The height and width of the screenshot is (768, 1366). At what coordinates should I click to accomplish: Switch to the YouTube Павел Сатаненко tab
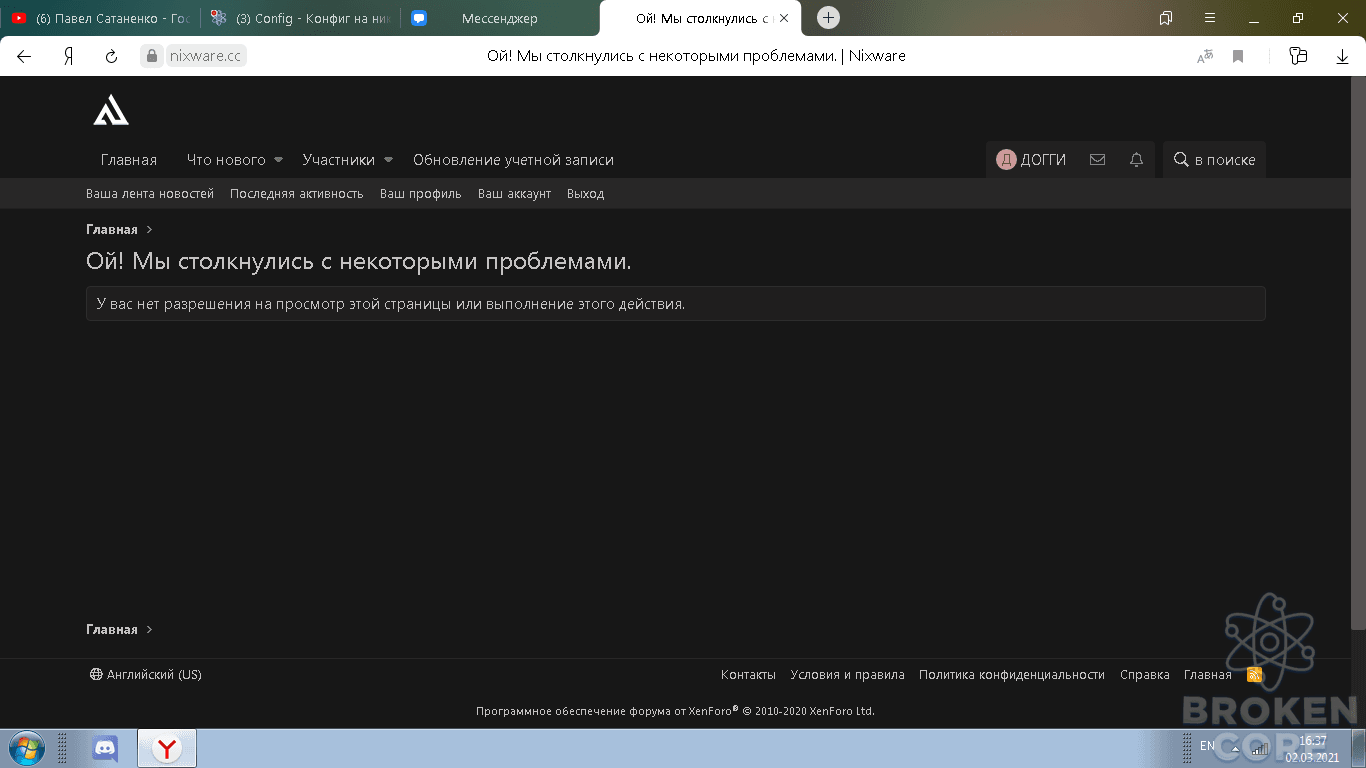[x=100, y=18]
